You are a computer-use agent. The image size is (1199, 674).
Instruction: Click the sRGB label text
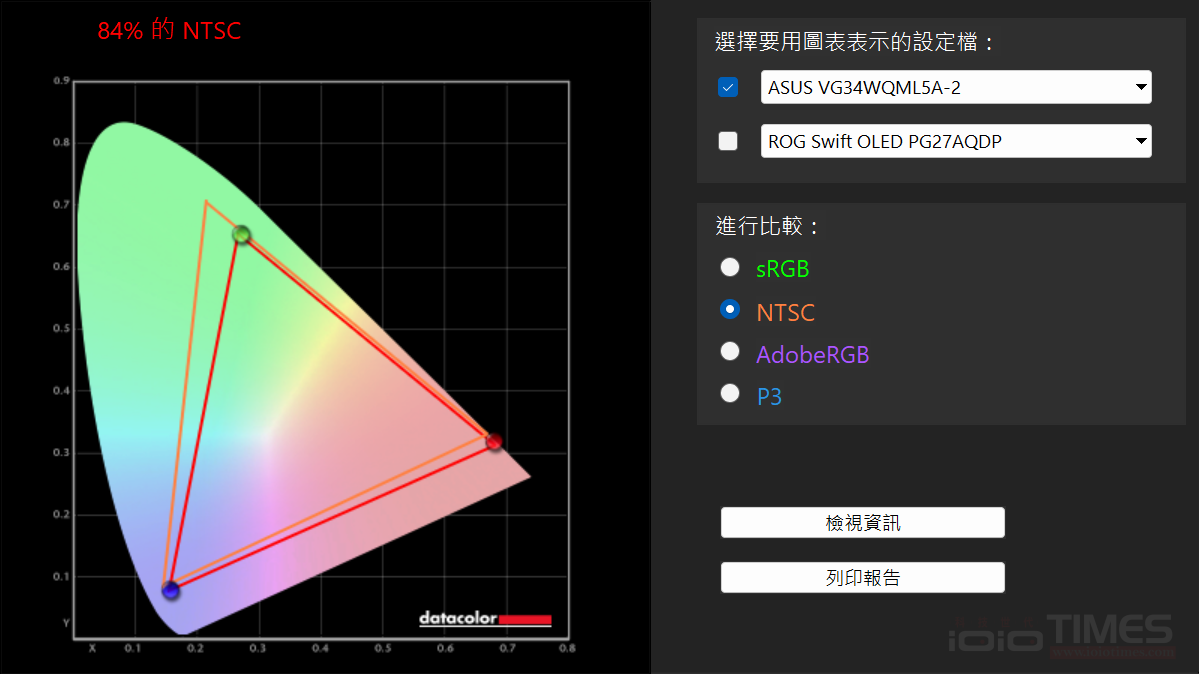(782, 269)
